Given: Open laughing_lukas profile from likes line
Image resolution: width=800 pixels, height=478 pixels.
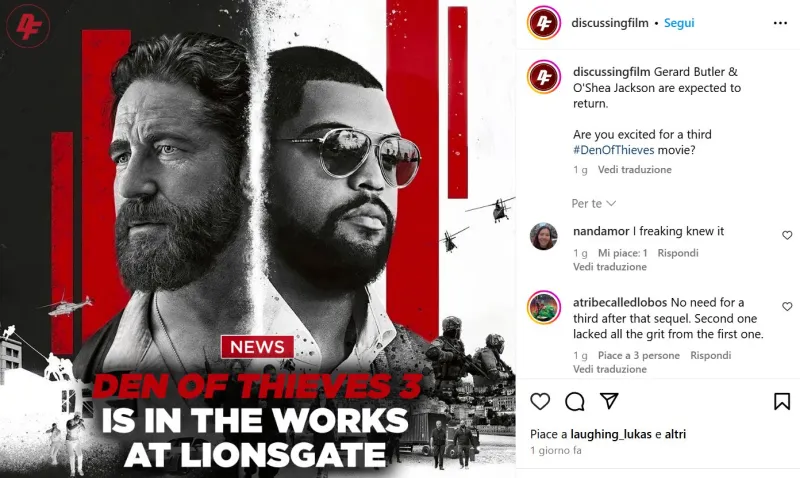Looking at the screenshot, I should click(x=611, y=434).
